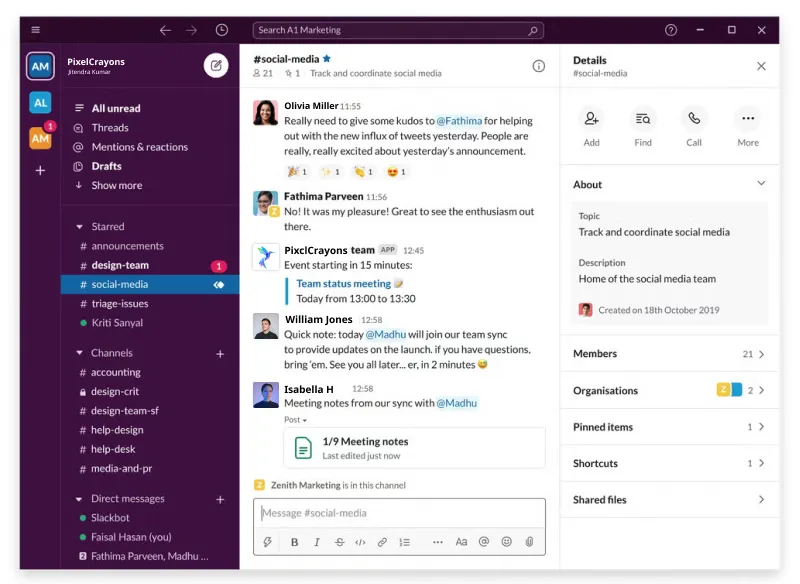This screenshot has width=800, height=584.
Task: Open the Team status meeting link
Action: (343, 284)
